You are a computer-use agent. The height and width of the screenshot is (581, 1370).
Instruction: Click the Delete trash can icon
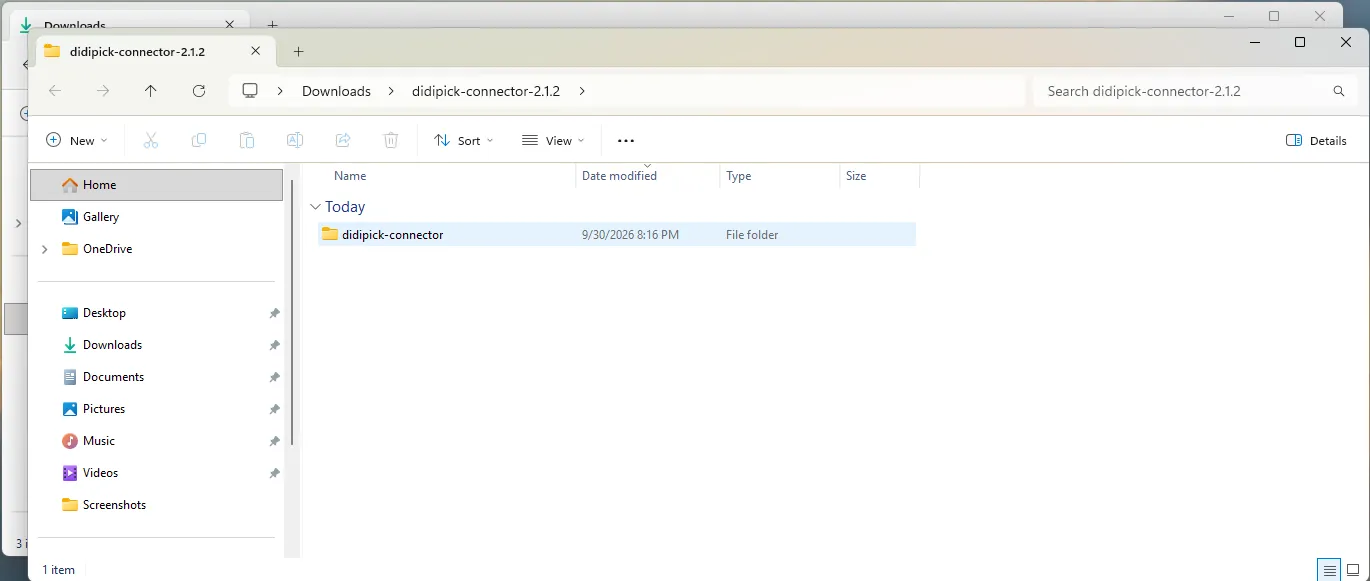pos(391,141)
